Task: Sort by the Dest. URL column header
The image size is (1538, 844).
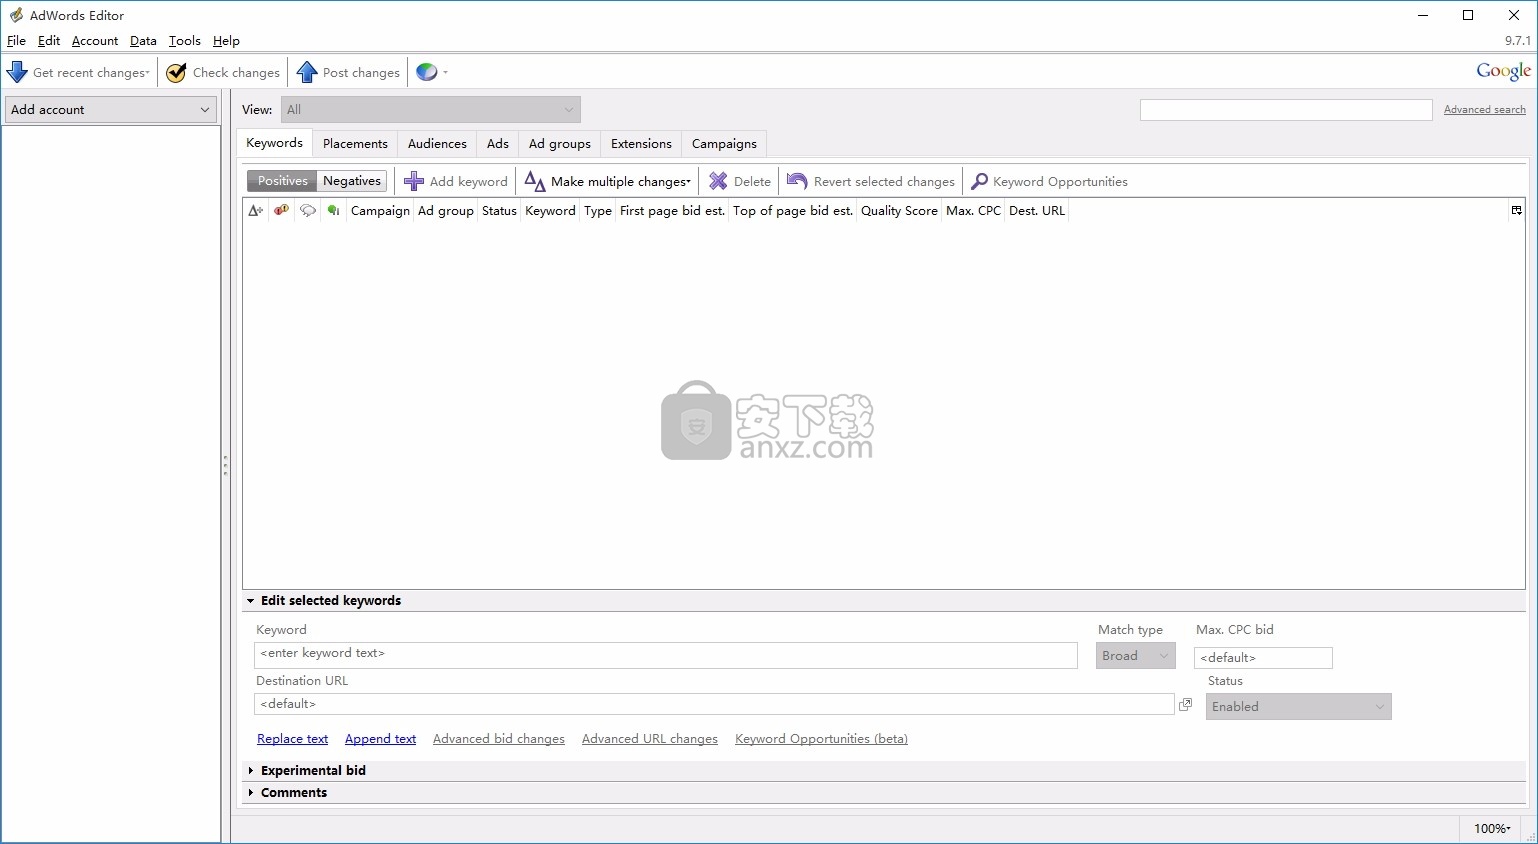Action: point(1037,210)
